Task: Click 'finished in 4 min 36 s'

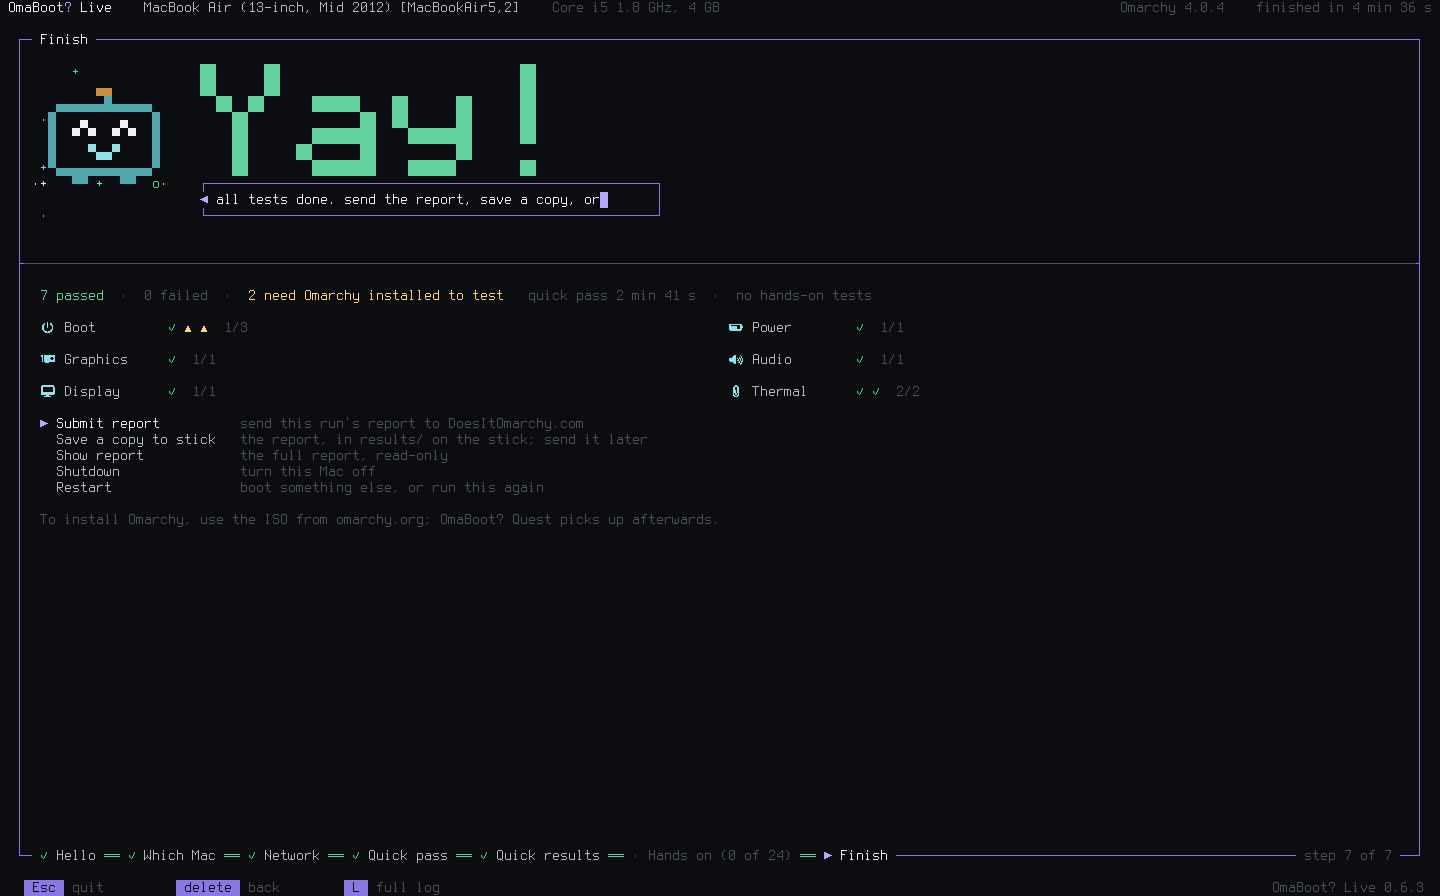Action: tap(1344, 7)
